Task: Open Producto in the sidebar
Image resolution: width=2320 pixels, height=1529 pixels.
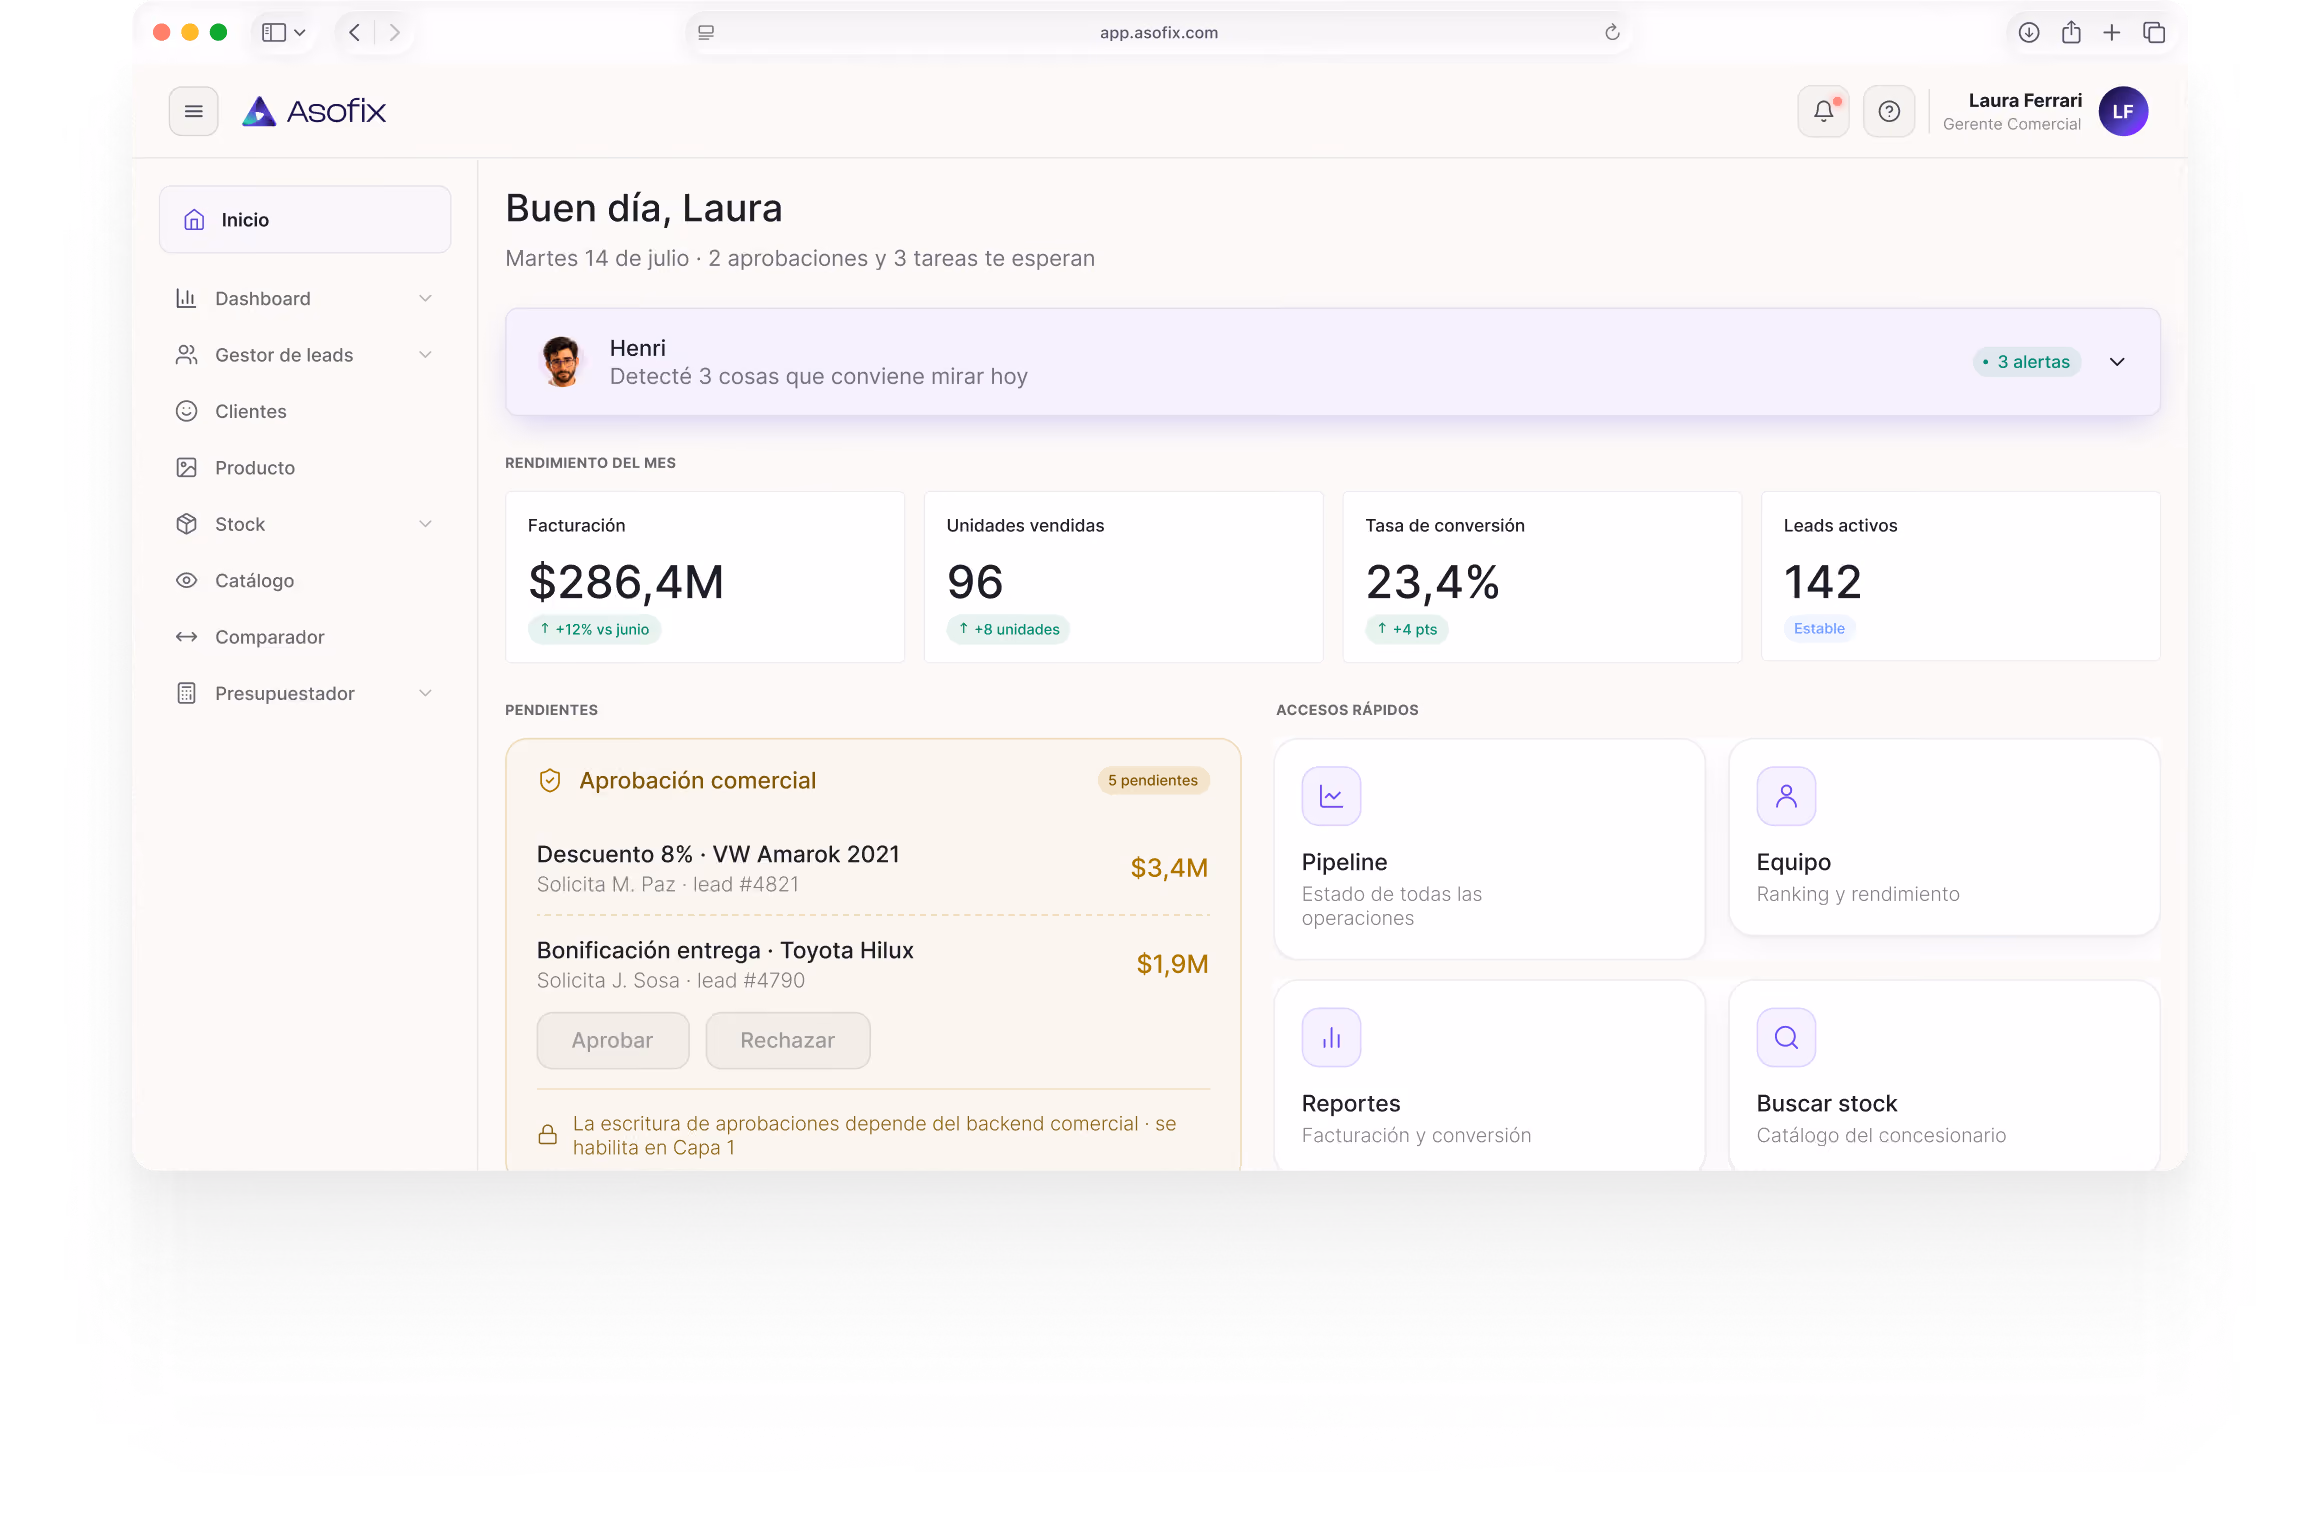Action: pyautogui.click(x=305, y=468)
